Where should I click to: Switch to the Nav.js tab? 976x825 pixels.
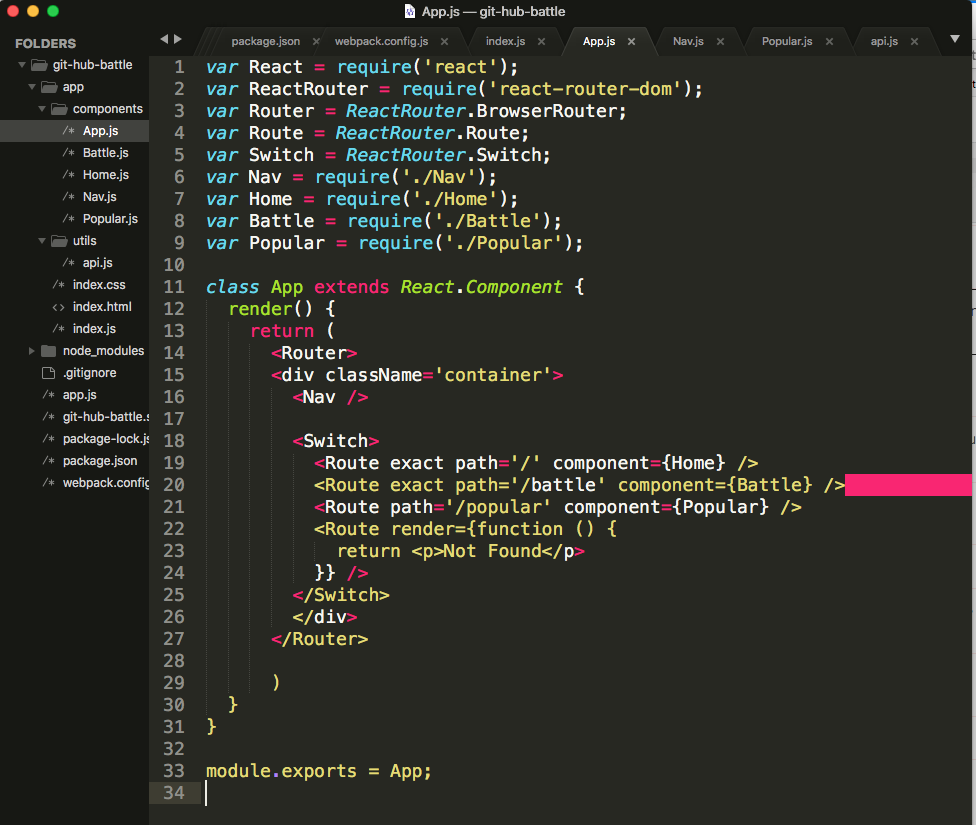click(x=688, y=41)
